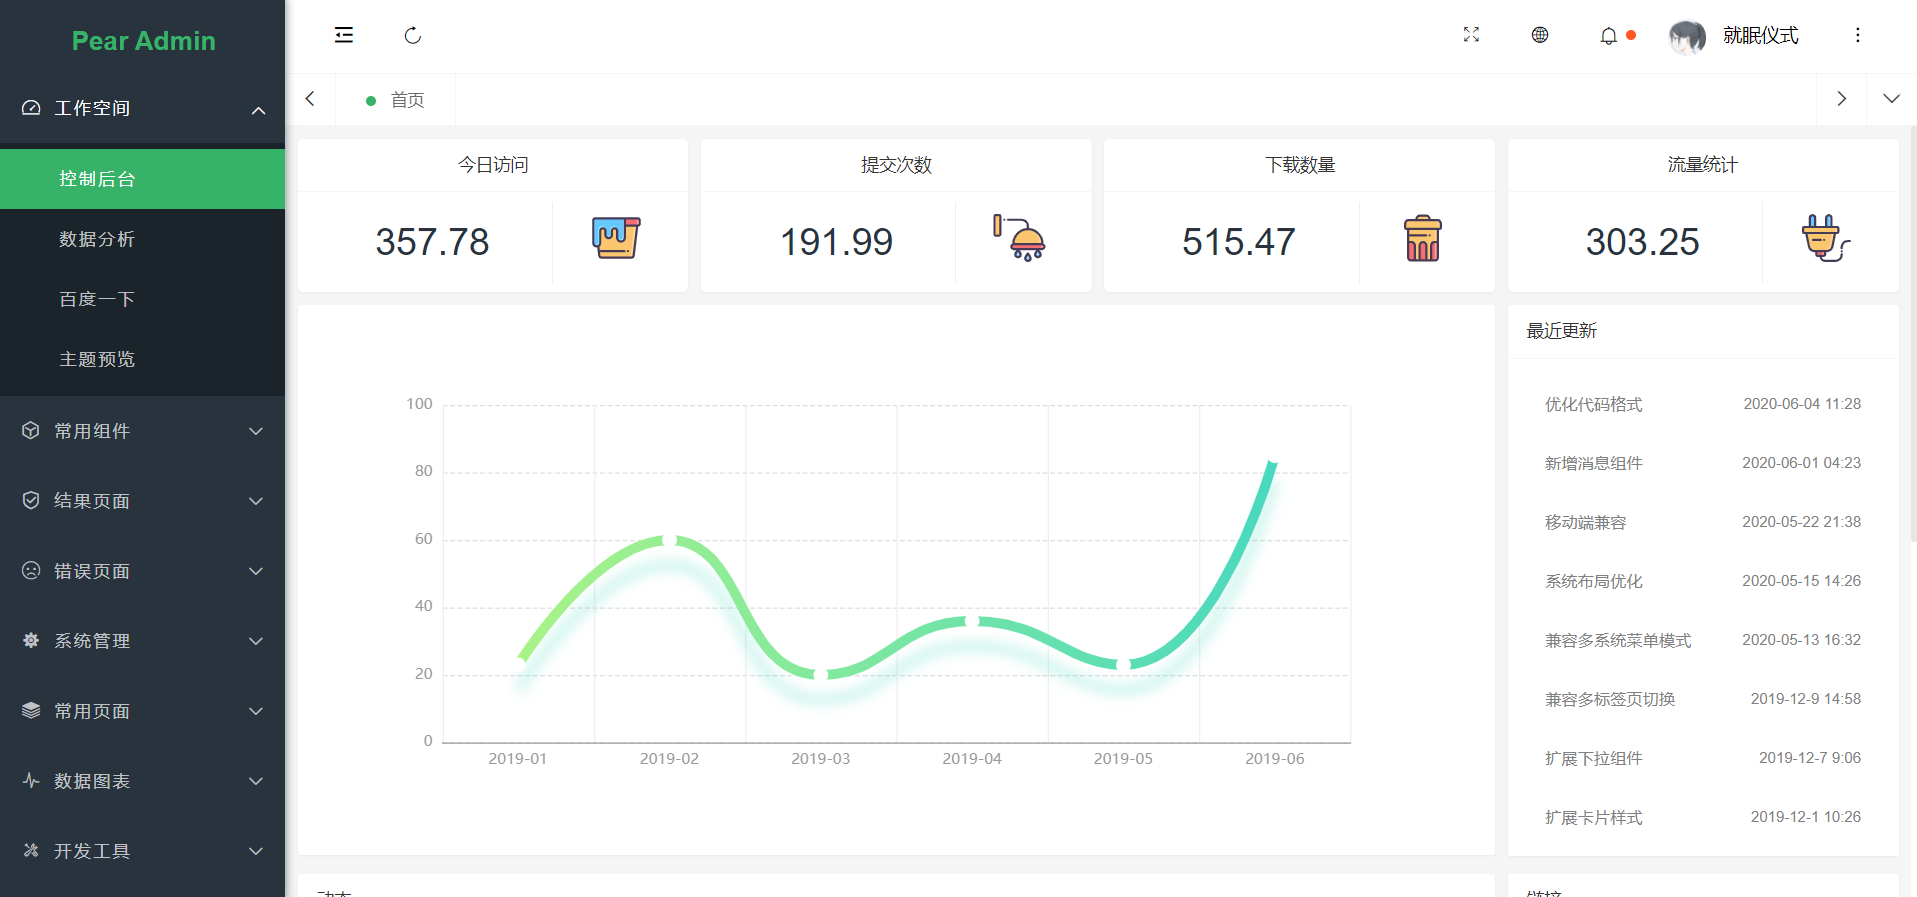
Task: Open the vertical three-dot more menu
Action: coord(1857,35)
